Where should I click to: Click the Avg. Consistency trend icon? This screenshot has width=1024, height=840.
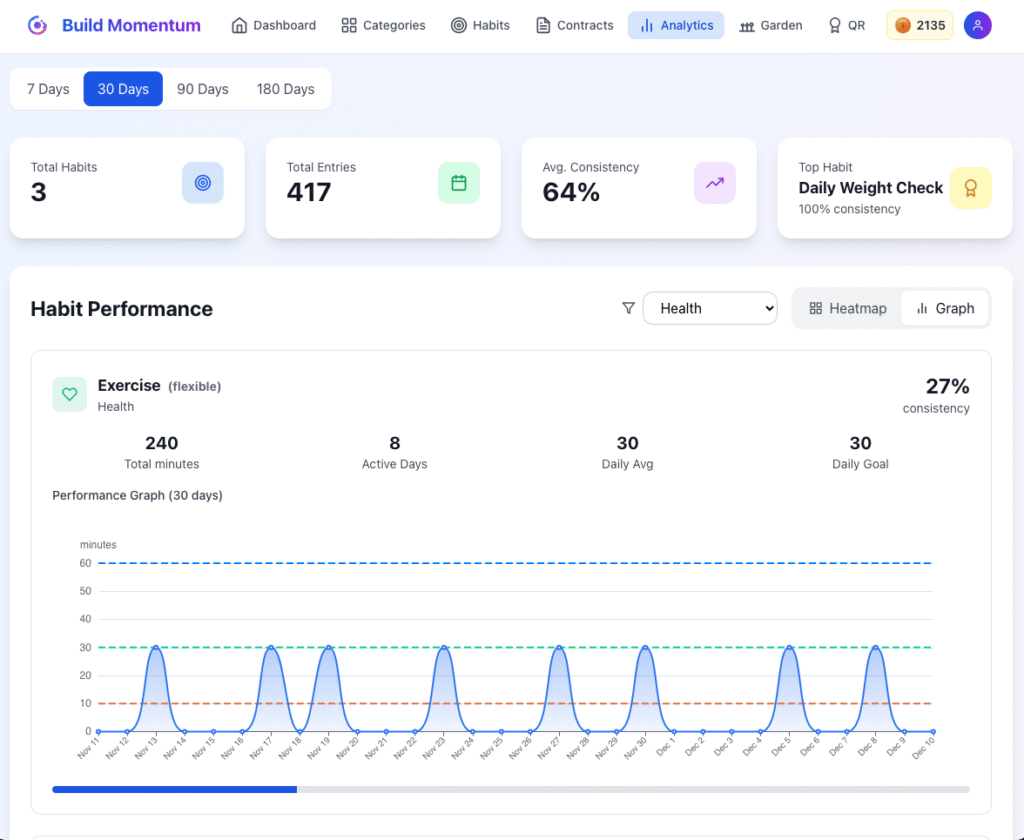(714, 183)
